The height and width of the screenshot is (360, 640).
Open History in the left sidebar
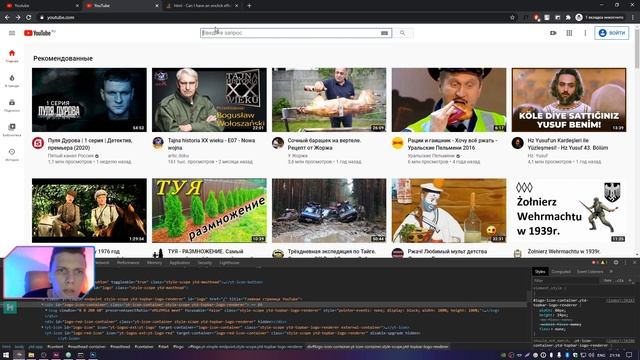click(x=12, y=154)
